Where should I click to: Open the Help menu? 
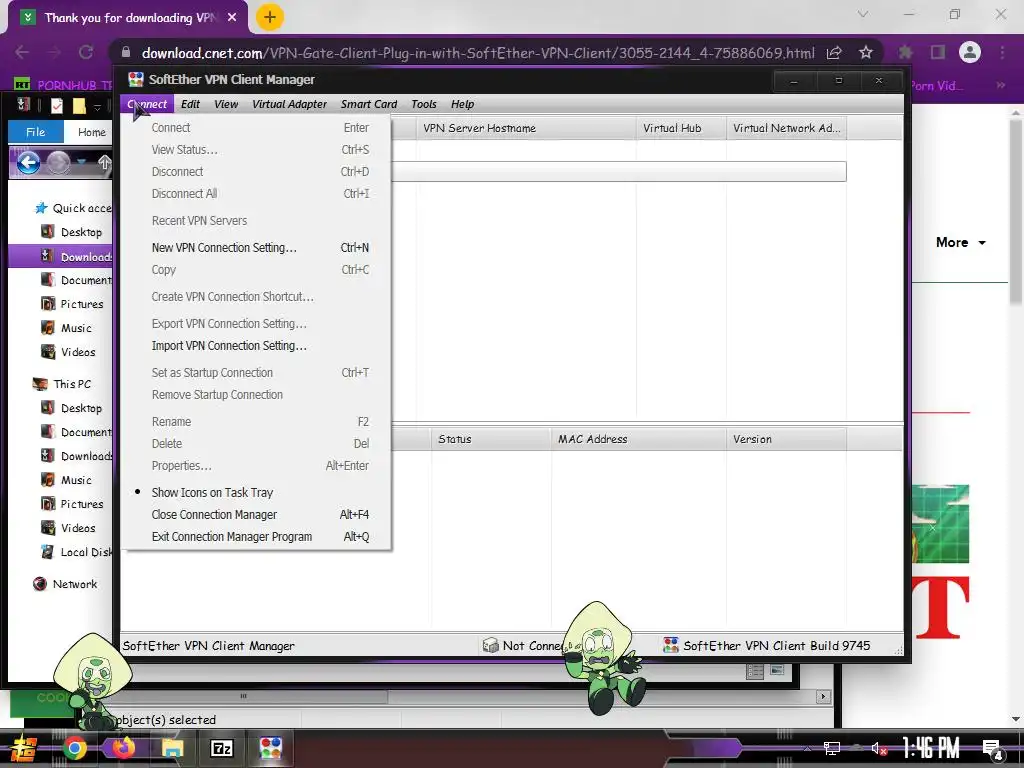462,104
